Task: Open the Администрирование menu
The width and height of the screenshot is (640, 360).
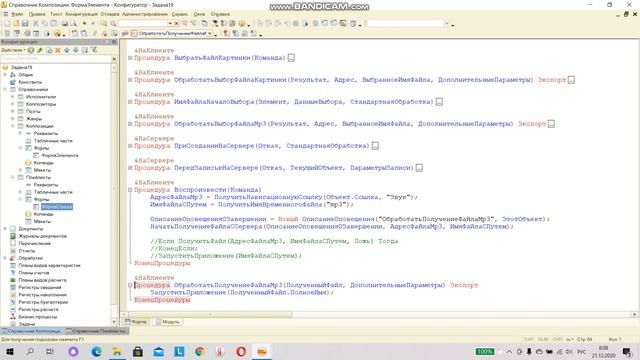Action: click(x=145, y=14)
